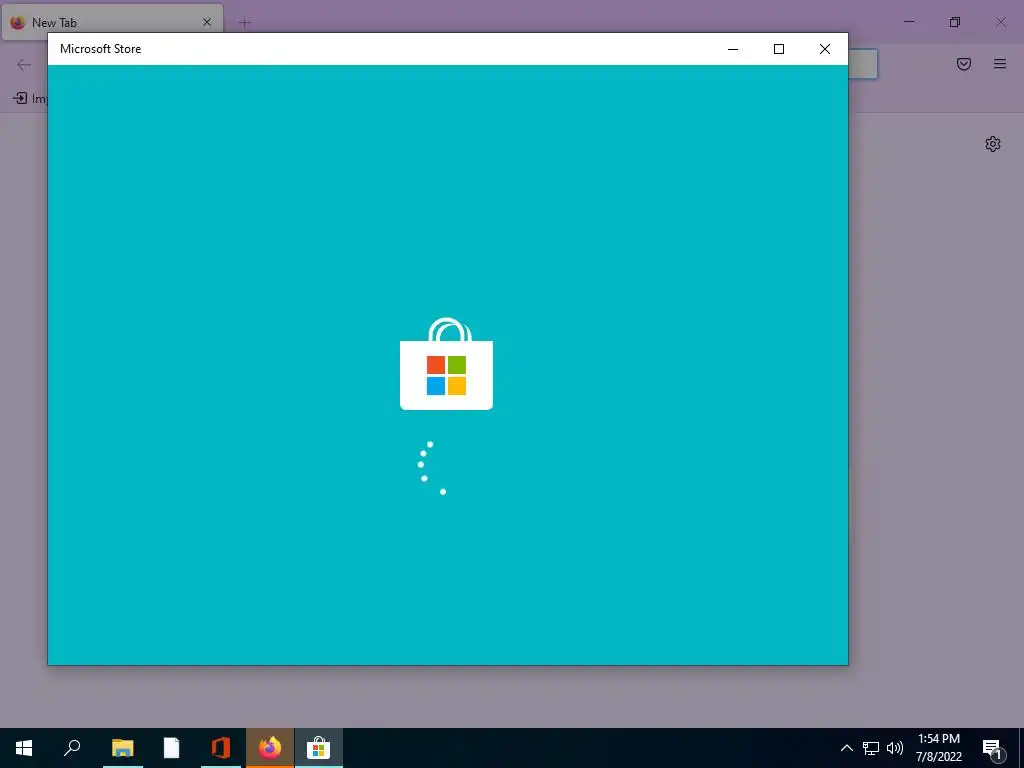Open File Explorer from the taskbar
This screenshot has width=1024, height=768.
(122, 748)
